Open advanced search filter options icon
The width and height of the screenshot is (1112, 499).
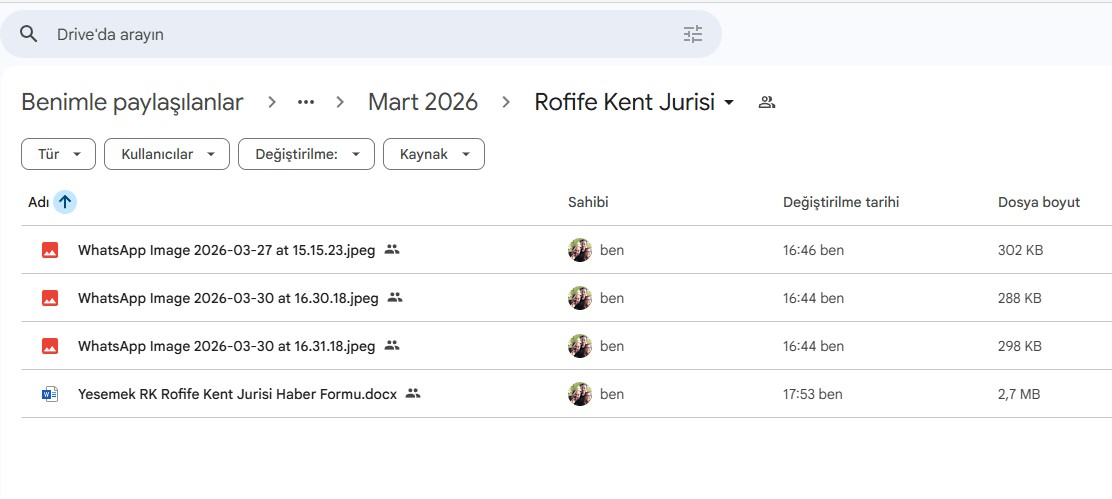[693, 34]
